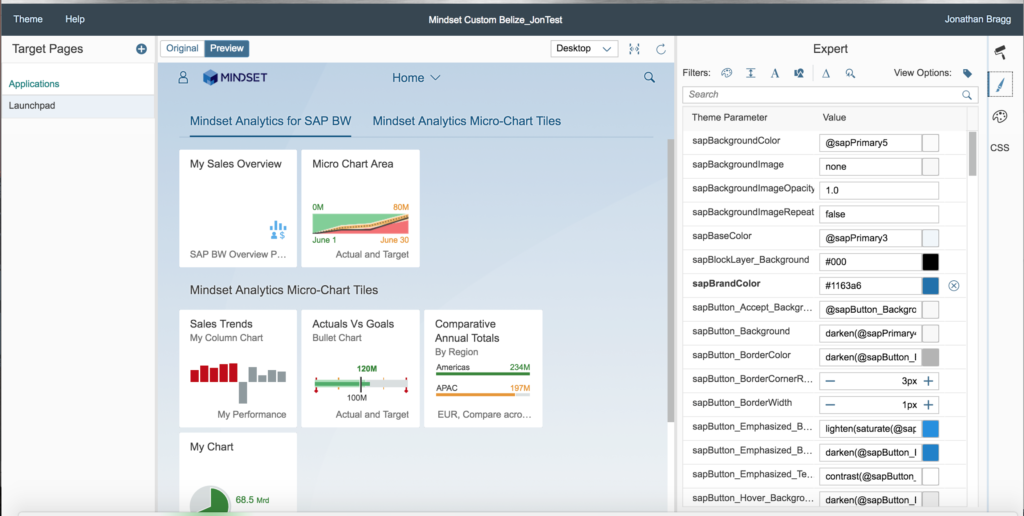Select the Expert paintbrush panel icon
This screenshot has width=1024, height=516.
[x=1000, y=84]
